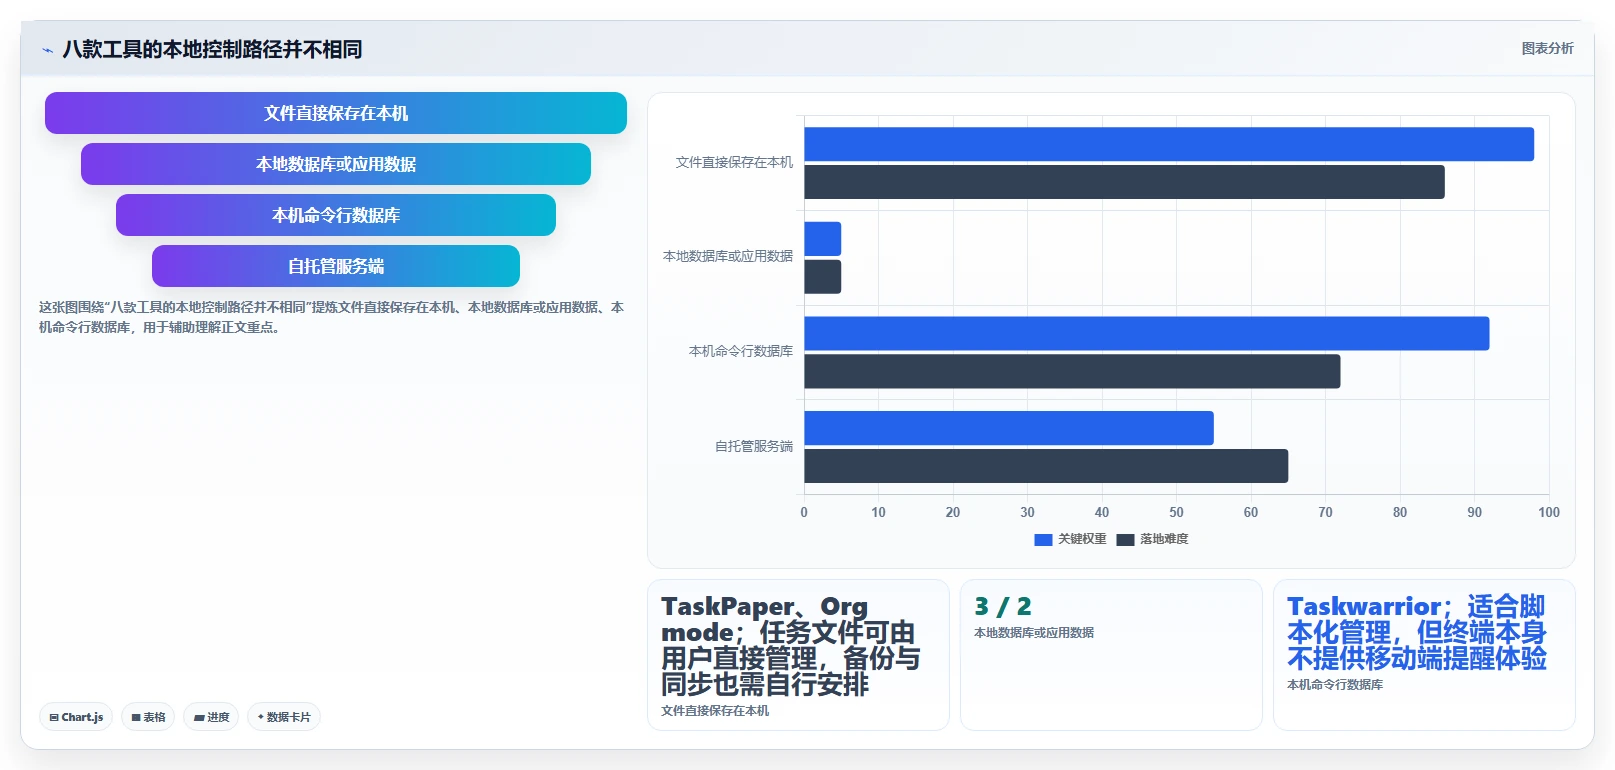The height and width of the screenshot is (770, 1615).
Task: Click dark bar for 自托管服务端
Action: point(1046,466)
